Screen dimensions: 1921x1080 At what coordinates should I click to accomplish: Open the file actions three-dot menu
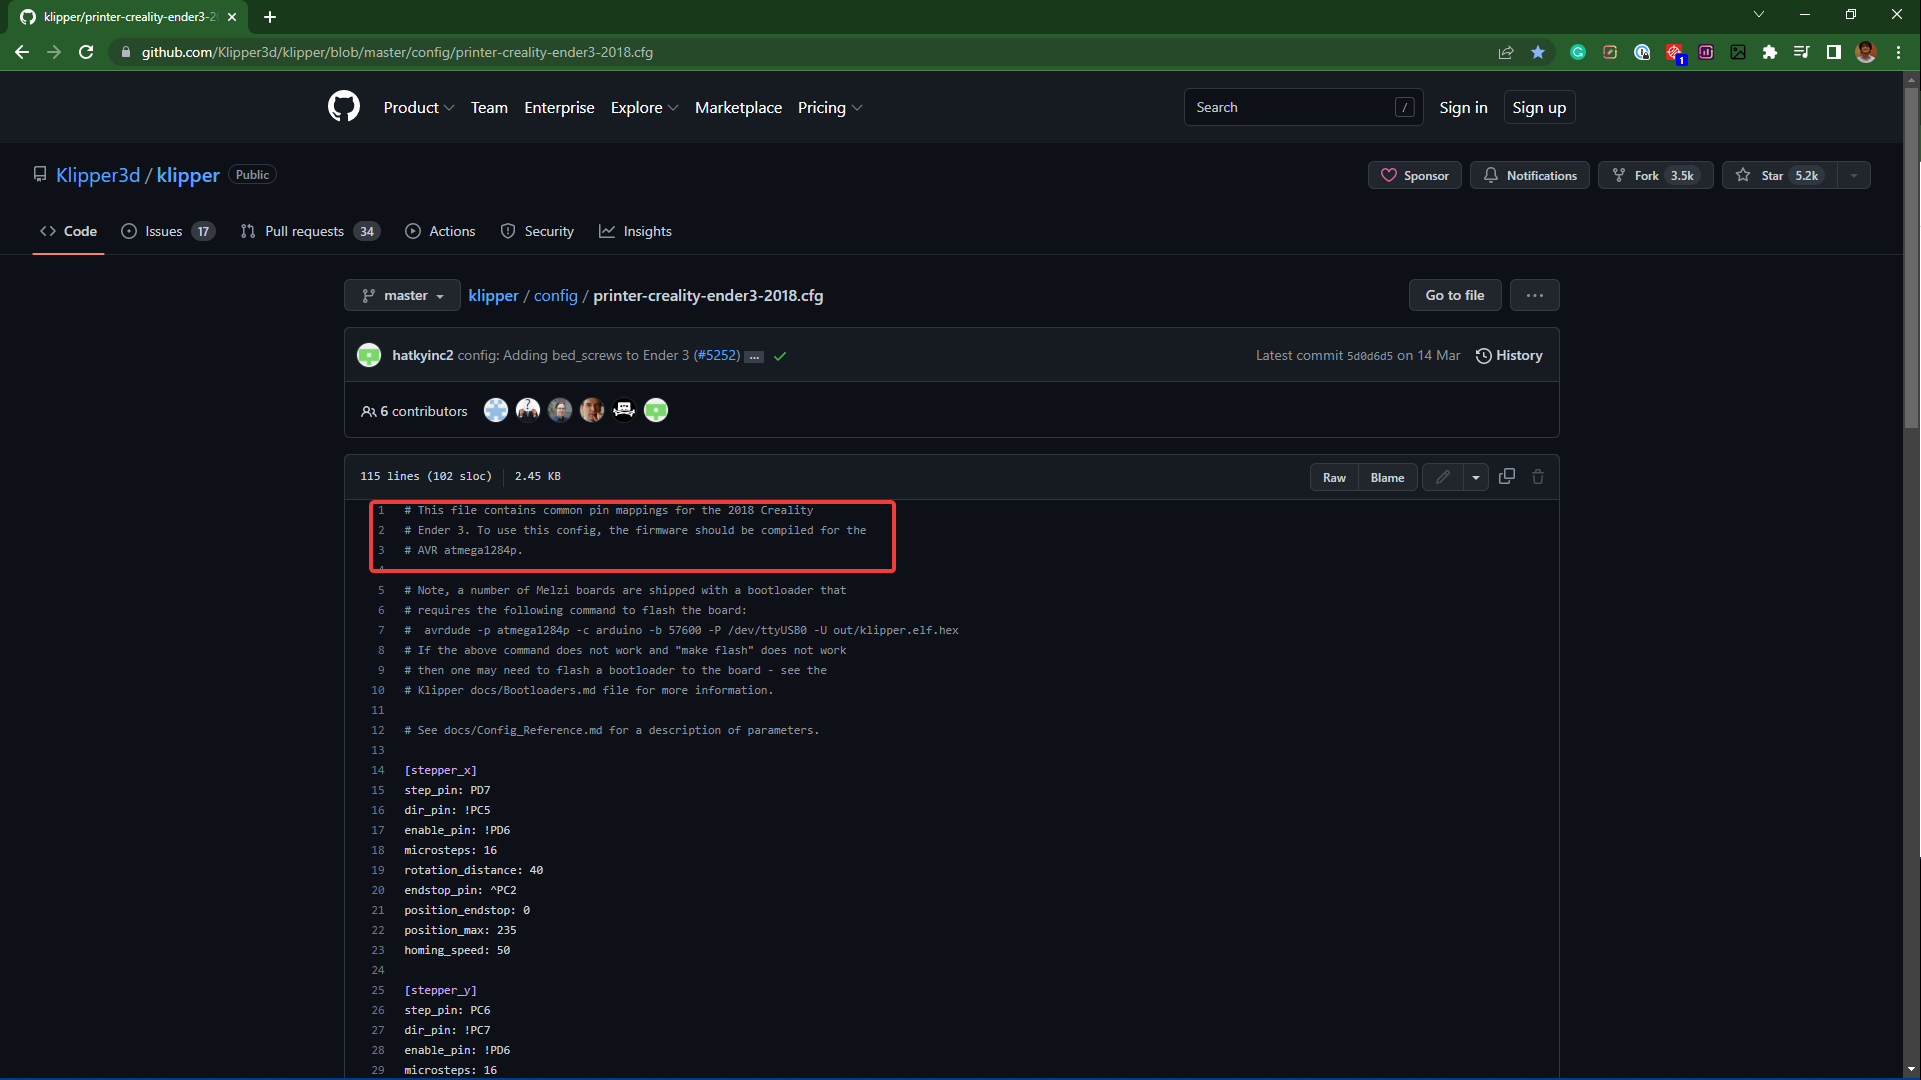[x=1535, y=295]
